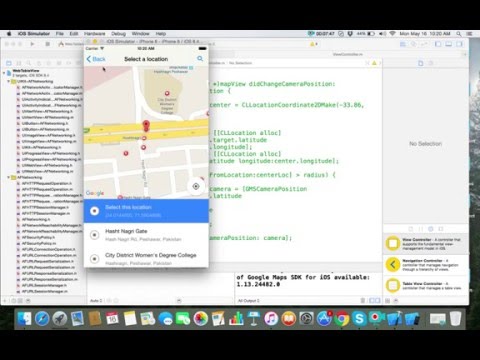This screenshot has width=480, height=360.
Task: Open Notification Center in the menu bar
Action: click(469, 34)
